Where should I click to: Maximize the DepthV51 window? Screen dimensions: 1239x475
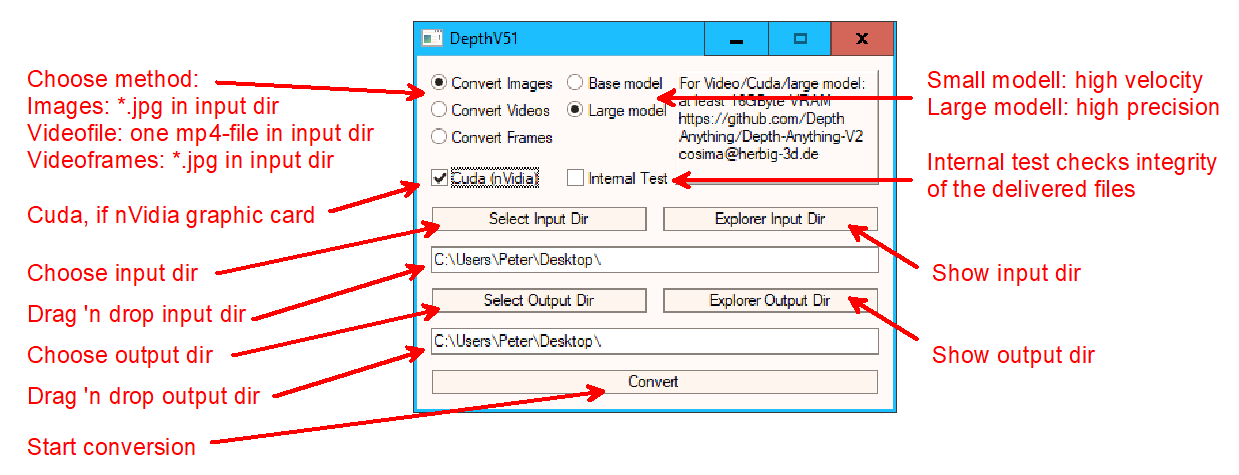(800, 39)
